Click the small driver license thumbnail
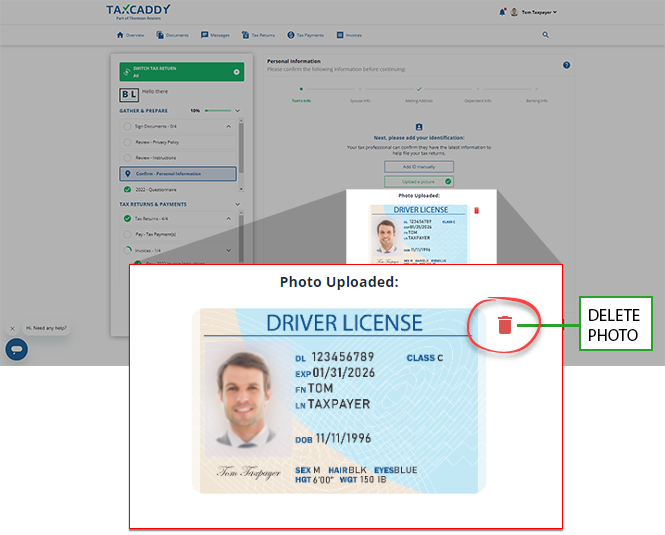 (x=419, y=234)
